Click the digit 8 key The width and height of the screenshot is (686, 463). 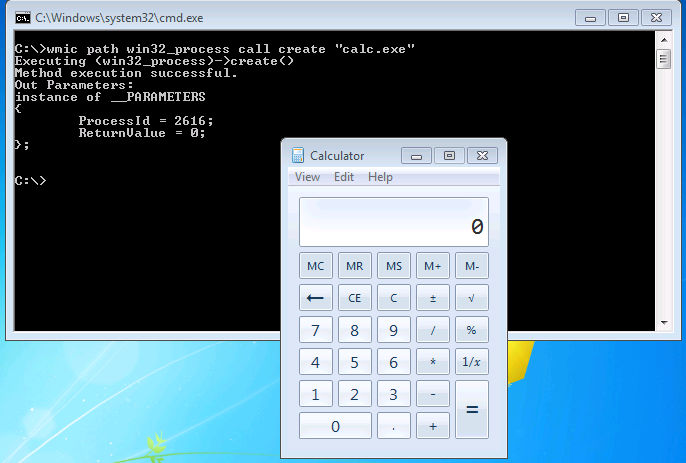click(354, 330)
